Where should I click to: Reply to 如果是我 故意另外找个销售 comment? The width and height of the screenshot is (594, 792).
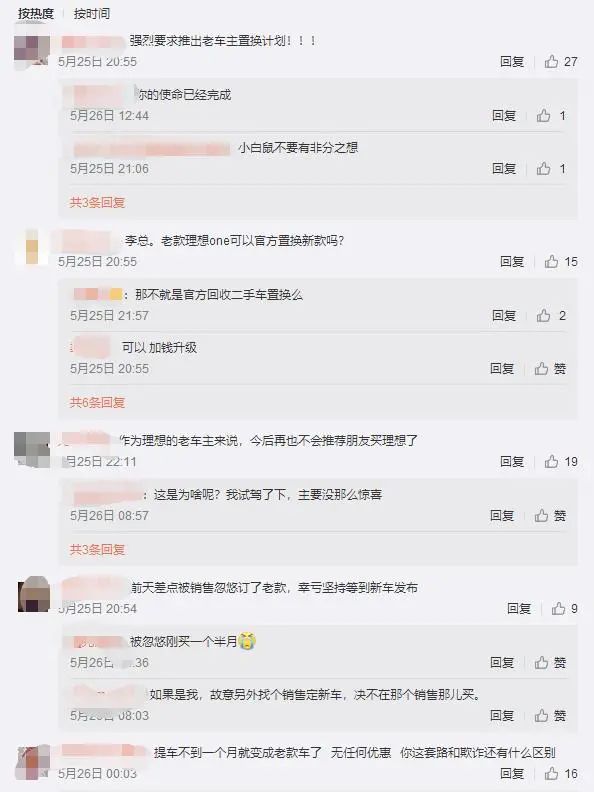tap(502, 716)
